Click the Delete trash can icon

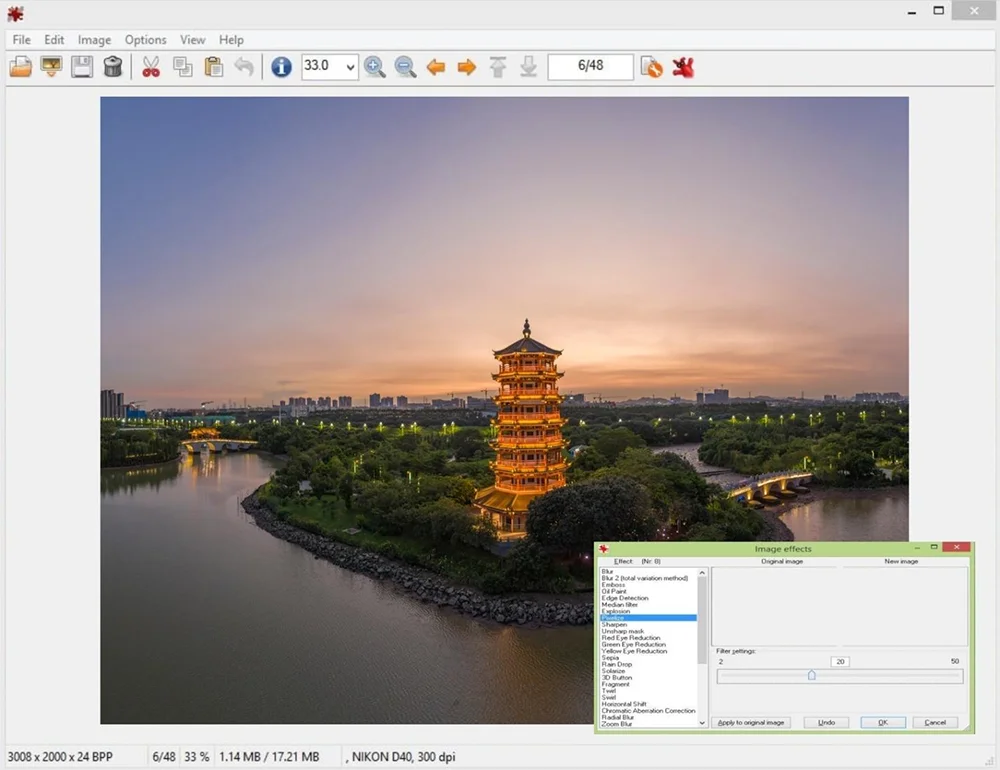[113, 67]
